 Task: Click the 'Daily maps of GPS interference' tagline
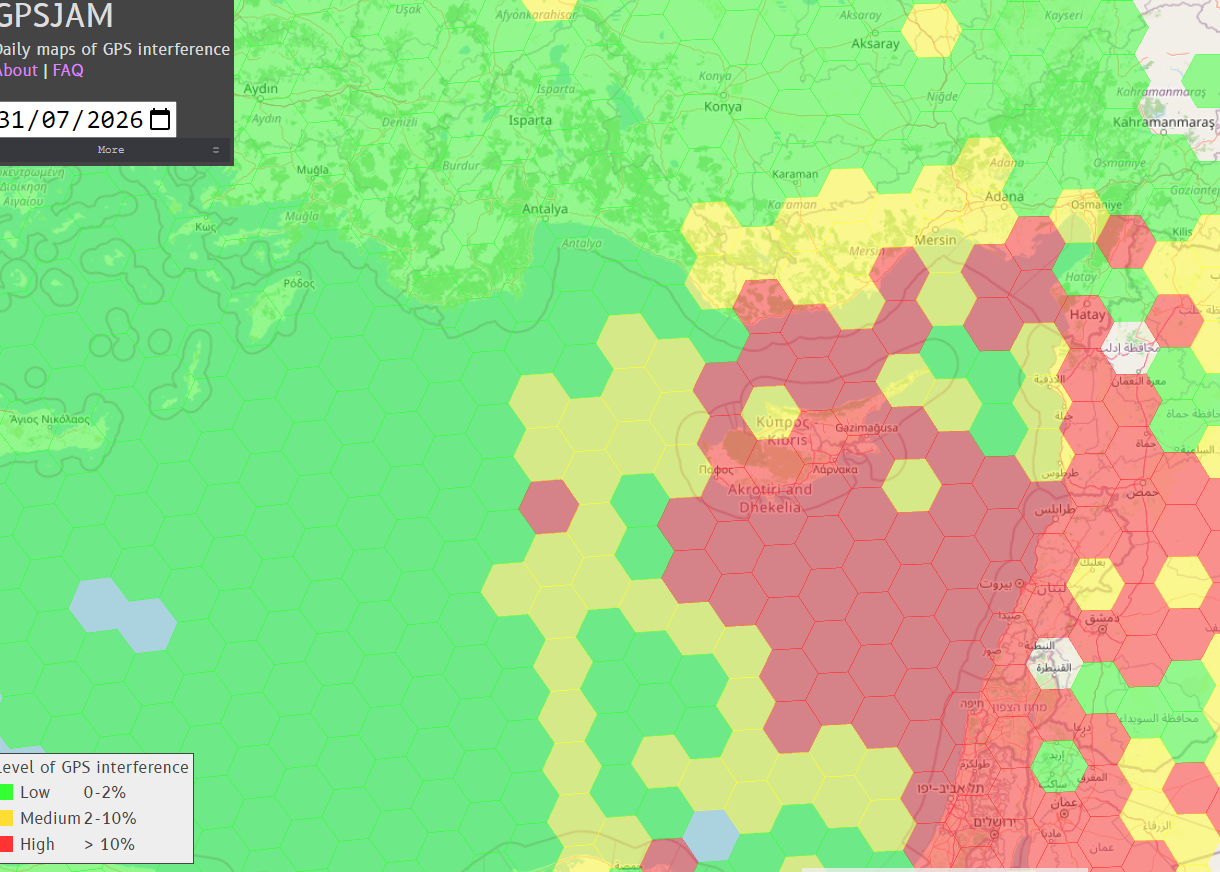pyautogui.click(x=113, y=49)
